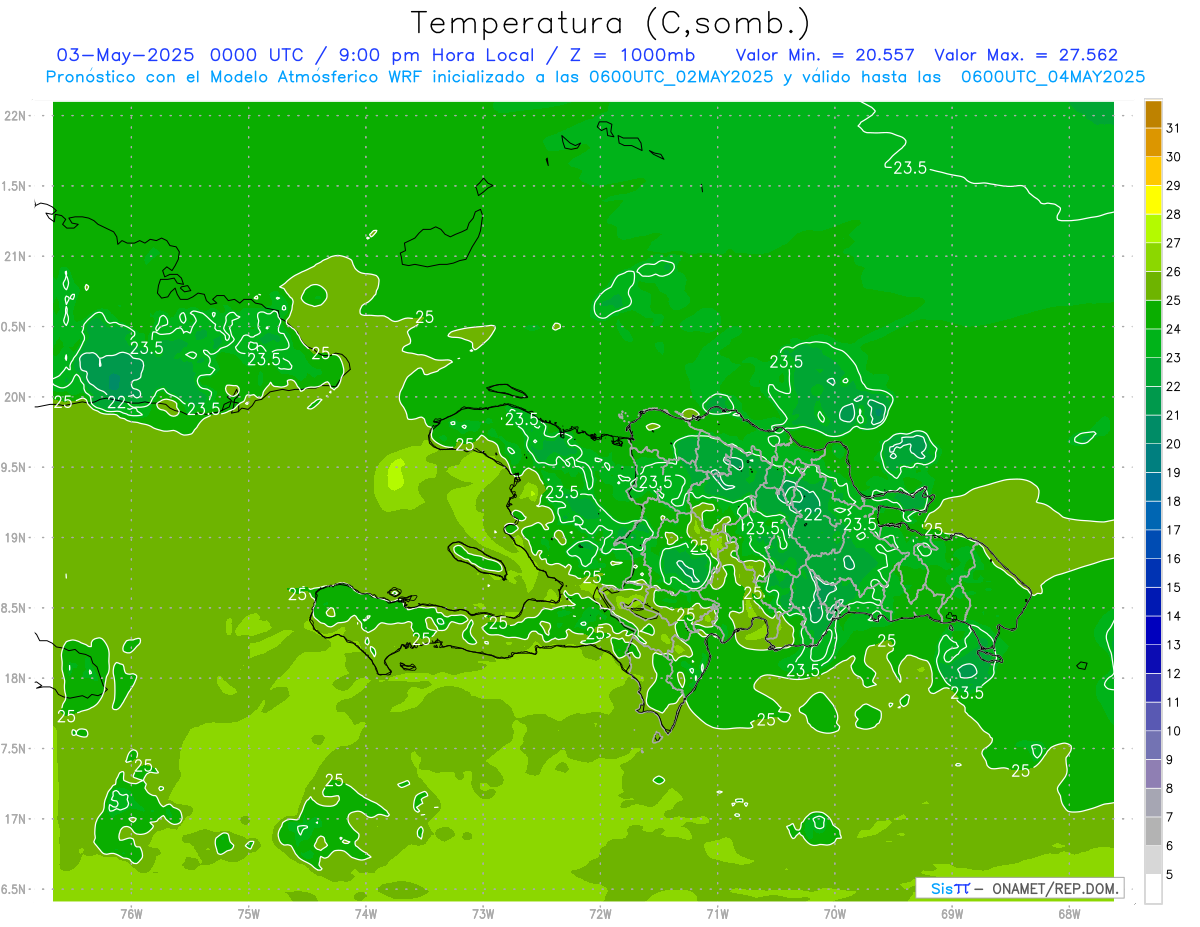The image size is (1200, 927).
Task: Click "Valor Max. = 27.562"
Action: [x=1025, y=55]
